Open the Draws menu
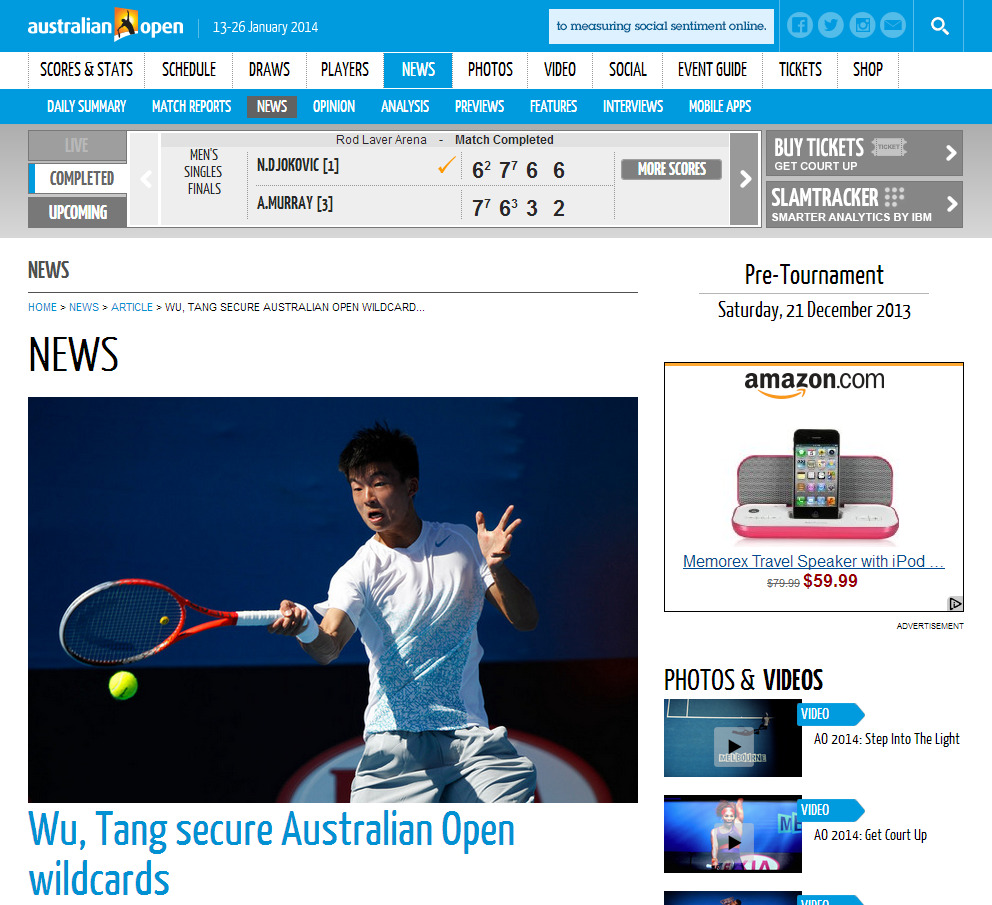The height and width of the screenshot is (905, 992). 270,70
